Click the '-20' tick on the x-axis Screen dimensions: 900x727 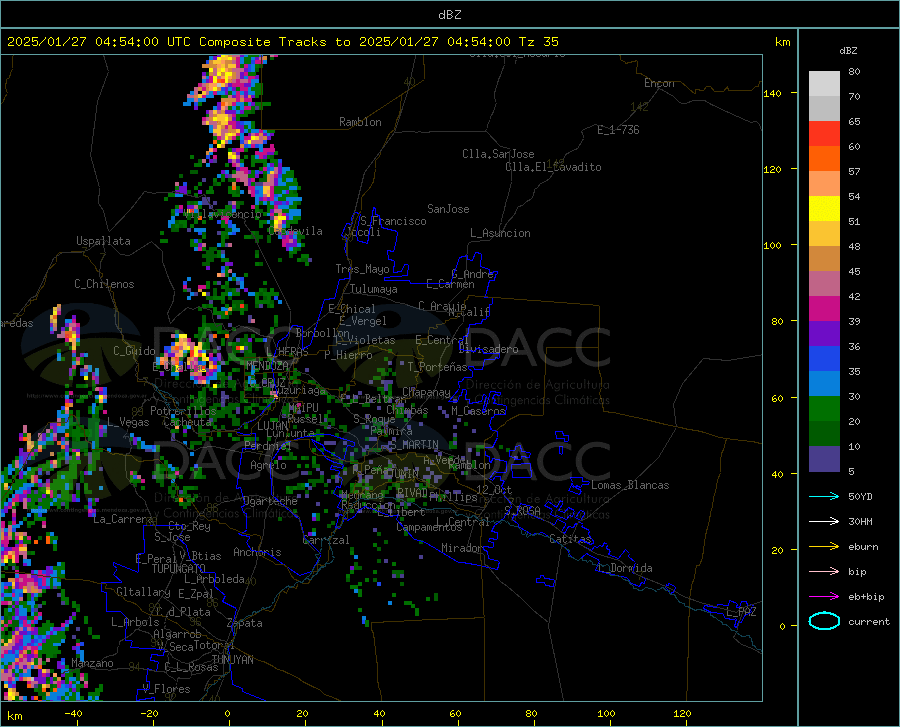(149, 714)
